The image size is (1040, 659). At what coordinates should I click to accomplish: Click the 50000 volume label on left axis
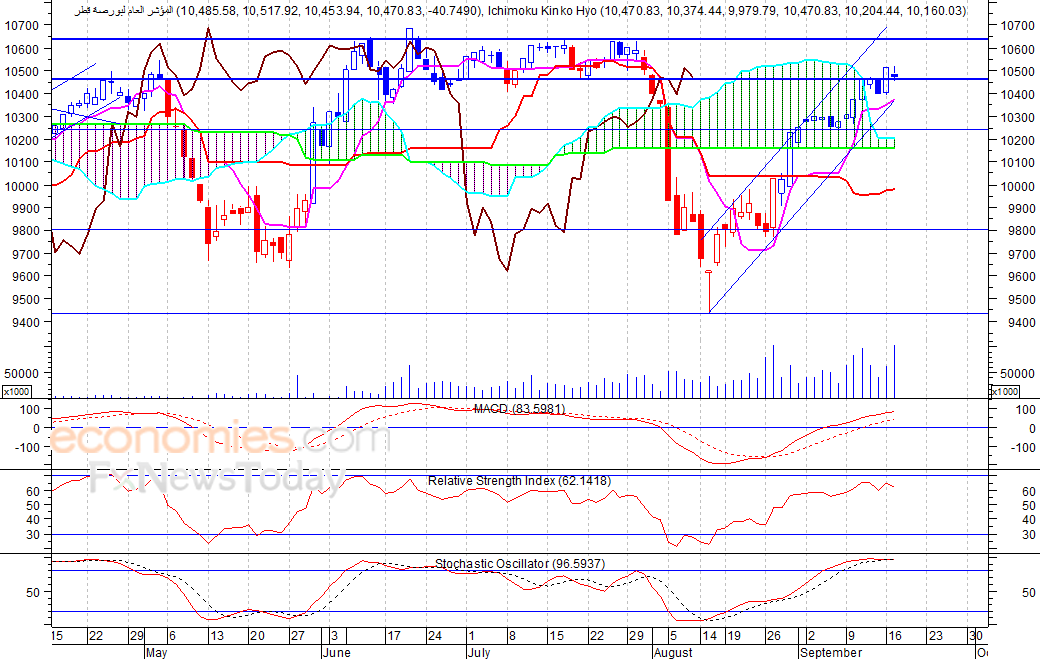19,373
